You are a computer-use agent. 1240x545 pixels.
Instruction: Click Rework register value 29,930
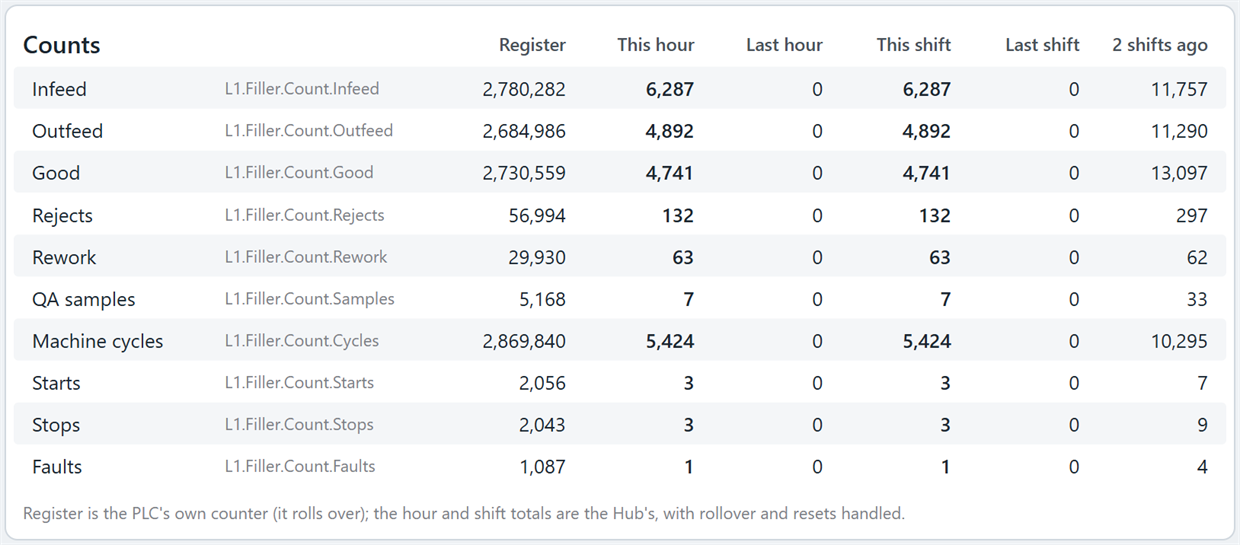(x=537, y=257)
